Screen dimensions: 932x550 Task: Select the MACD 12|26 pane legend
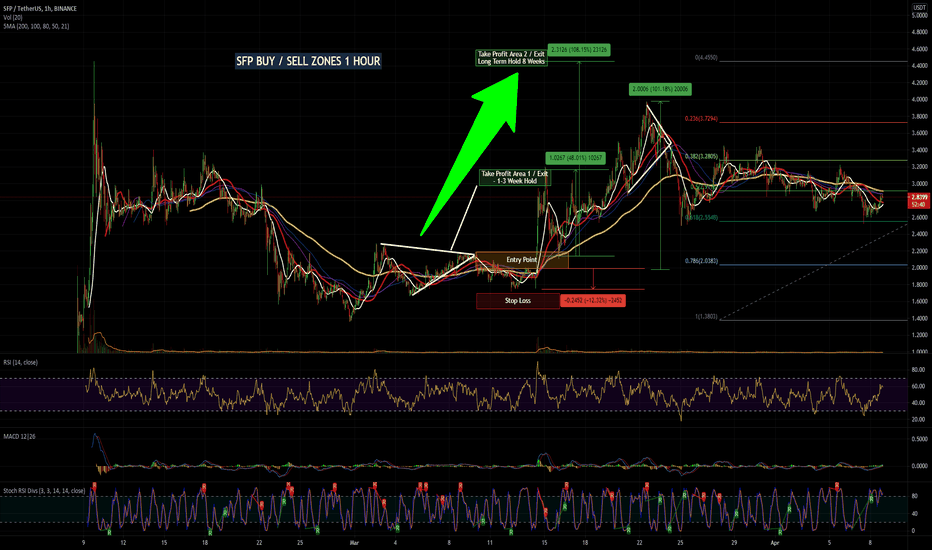20,436
